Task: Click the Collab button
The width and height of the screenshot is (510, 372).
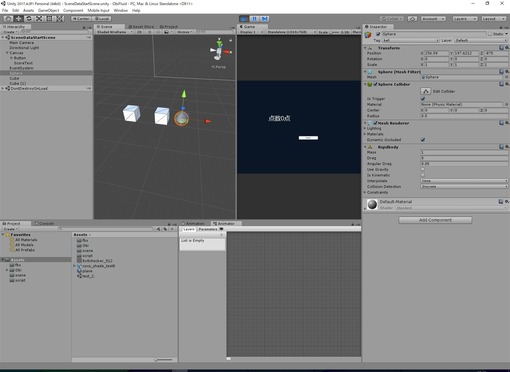Action: (x=392, y=19)
